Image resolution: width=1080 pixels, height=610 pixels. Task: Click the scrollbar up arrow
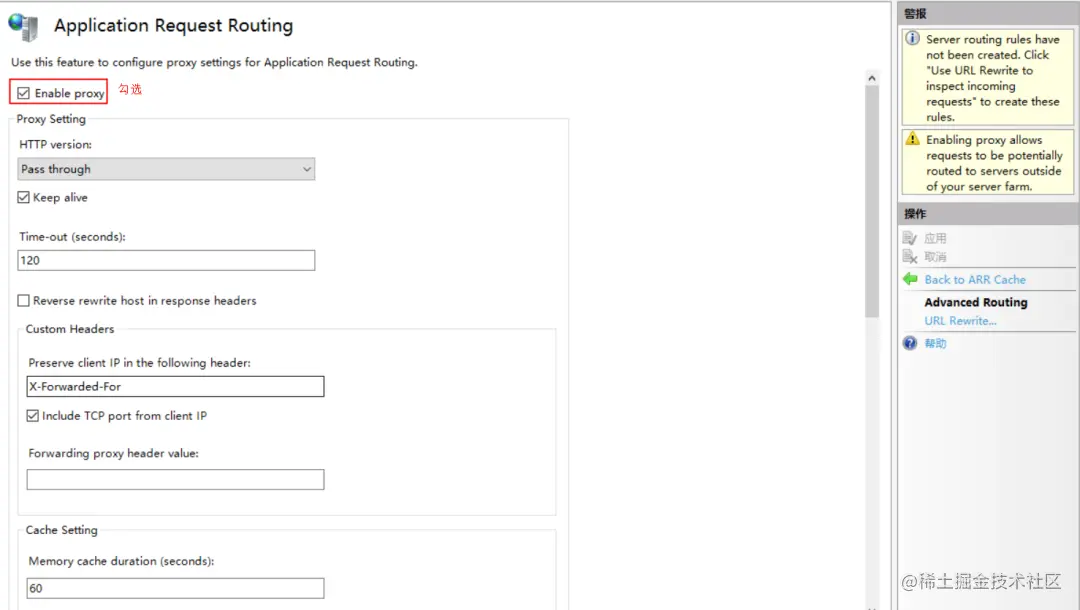(x=872, y=78)
